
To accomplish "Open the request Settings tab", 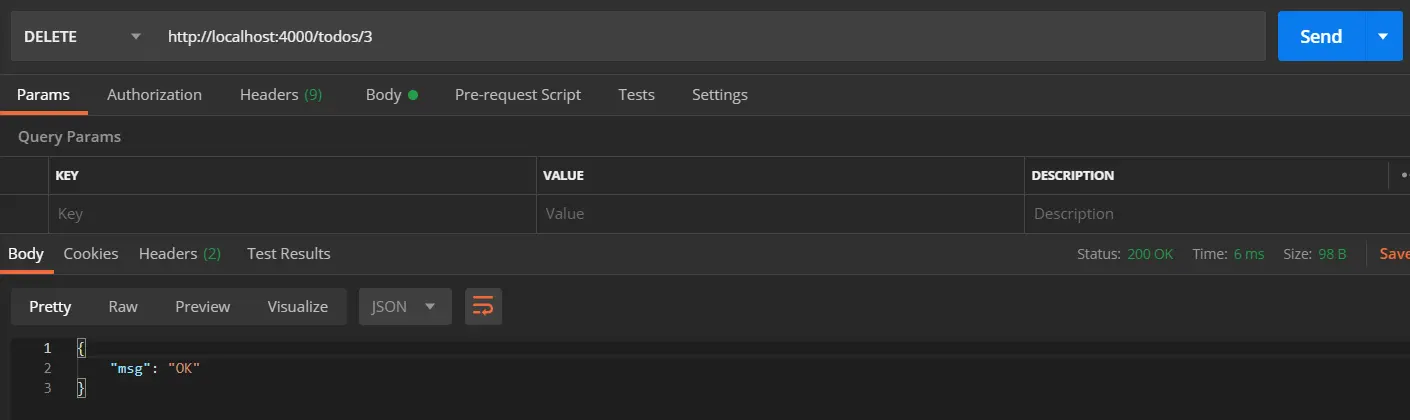I will [719, 95].
